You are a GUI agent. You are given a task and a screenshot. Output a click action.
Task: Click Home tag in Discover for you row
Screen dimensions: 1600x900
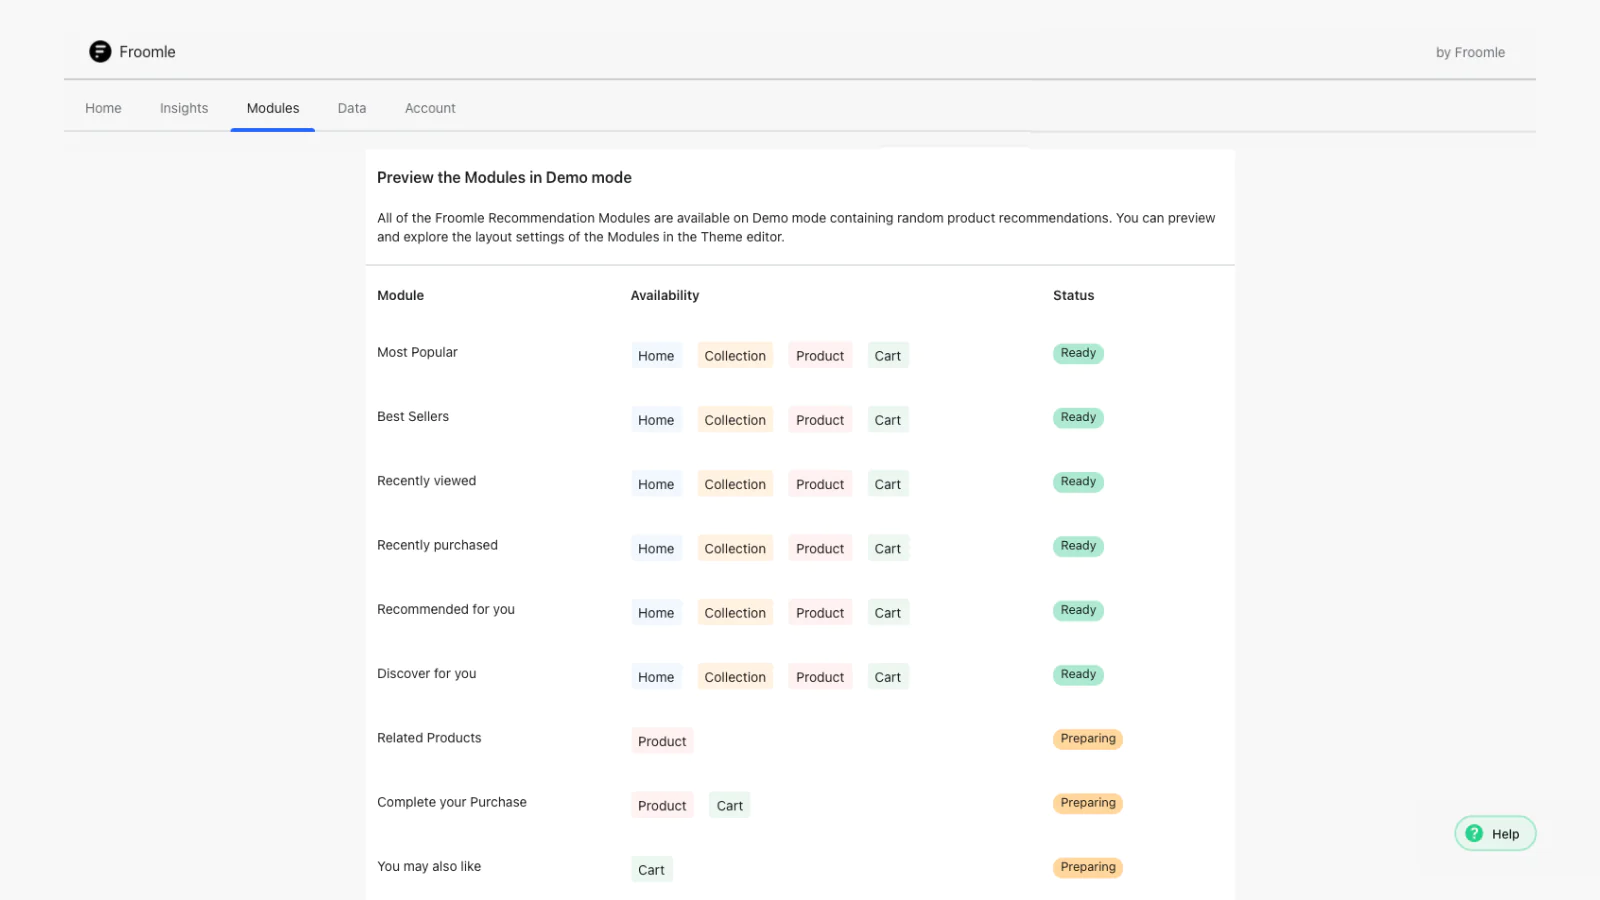(x=656, y=677)
